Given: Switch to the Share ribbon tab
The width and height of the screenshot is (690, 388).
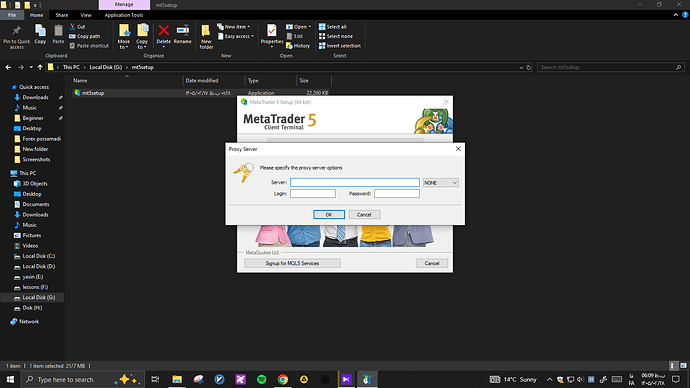Looking at the screenshot, I should tap(62, 15).
